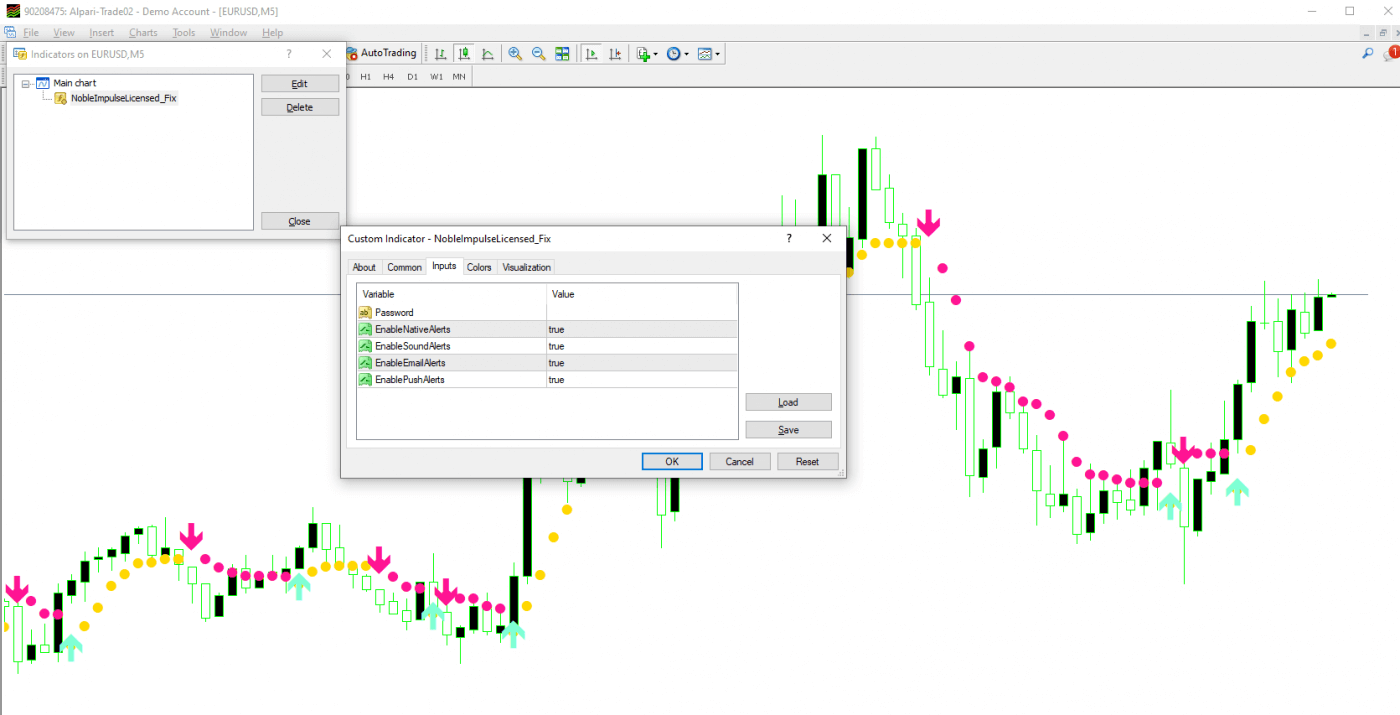Open the Periods dropdown arrow
This screenshot has height=715, width=1400.
point(688,53)
